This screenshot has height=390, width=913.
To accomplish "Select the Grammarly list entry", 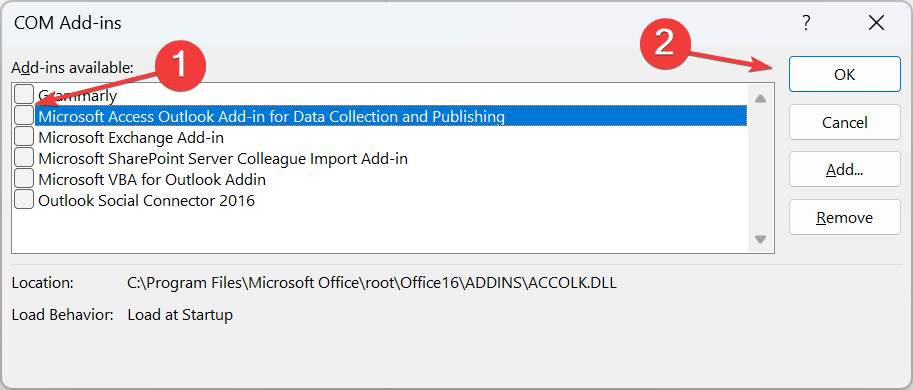I will (77, 95).
